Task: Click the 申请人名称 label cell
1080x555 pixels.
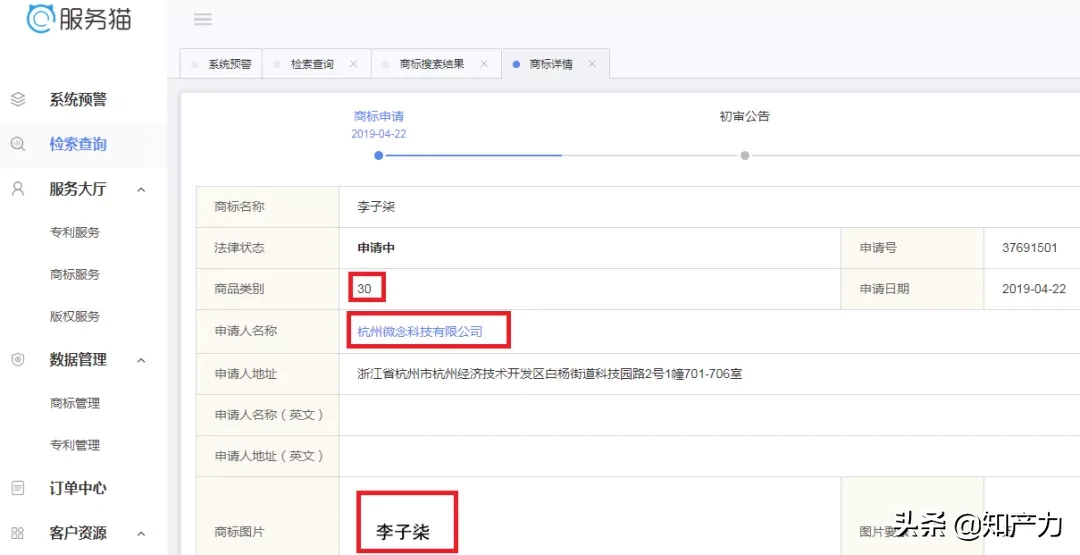Action: [x=267, y=331]
